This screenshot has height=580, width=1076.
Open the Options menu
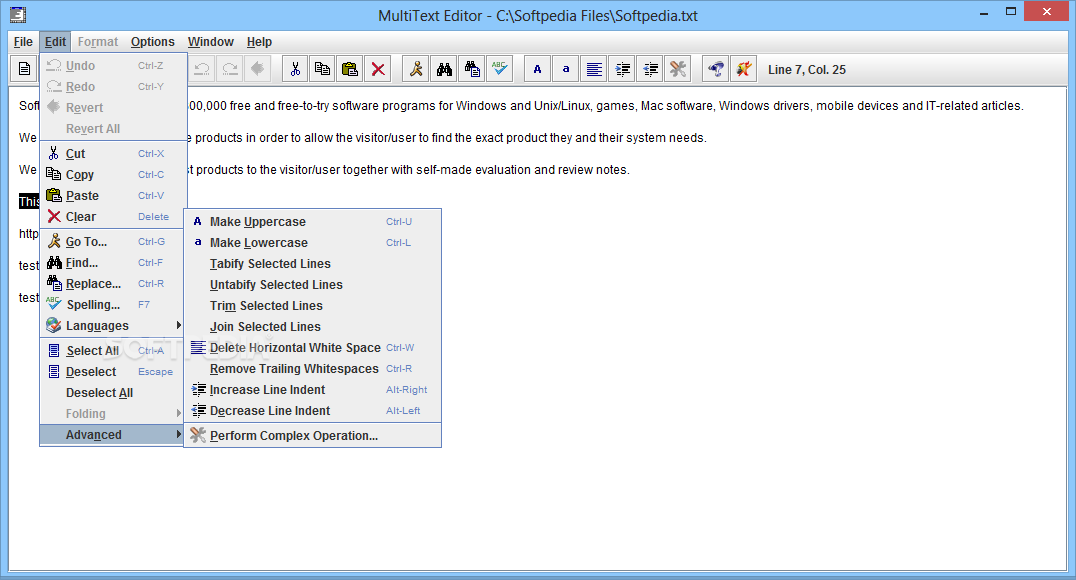click(x=152, y=42)
